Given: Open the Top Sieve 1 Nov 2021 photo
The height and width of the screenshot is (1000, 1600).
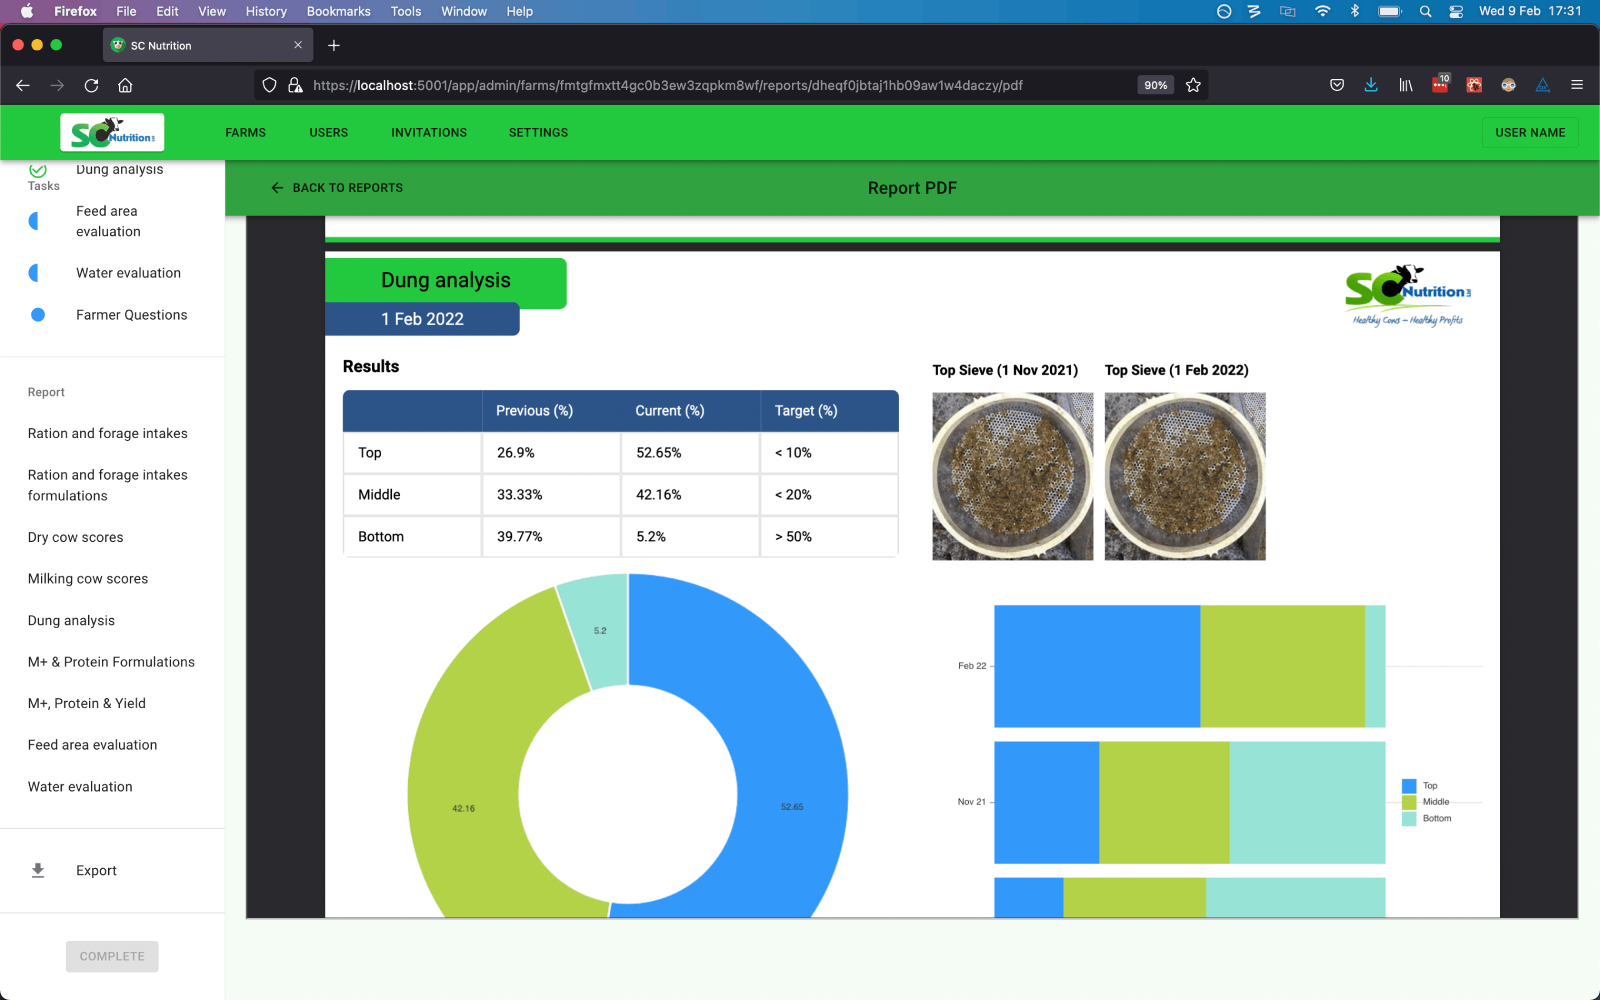Looking at the screenshot, I should (1012, 476).
